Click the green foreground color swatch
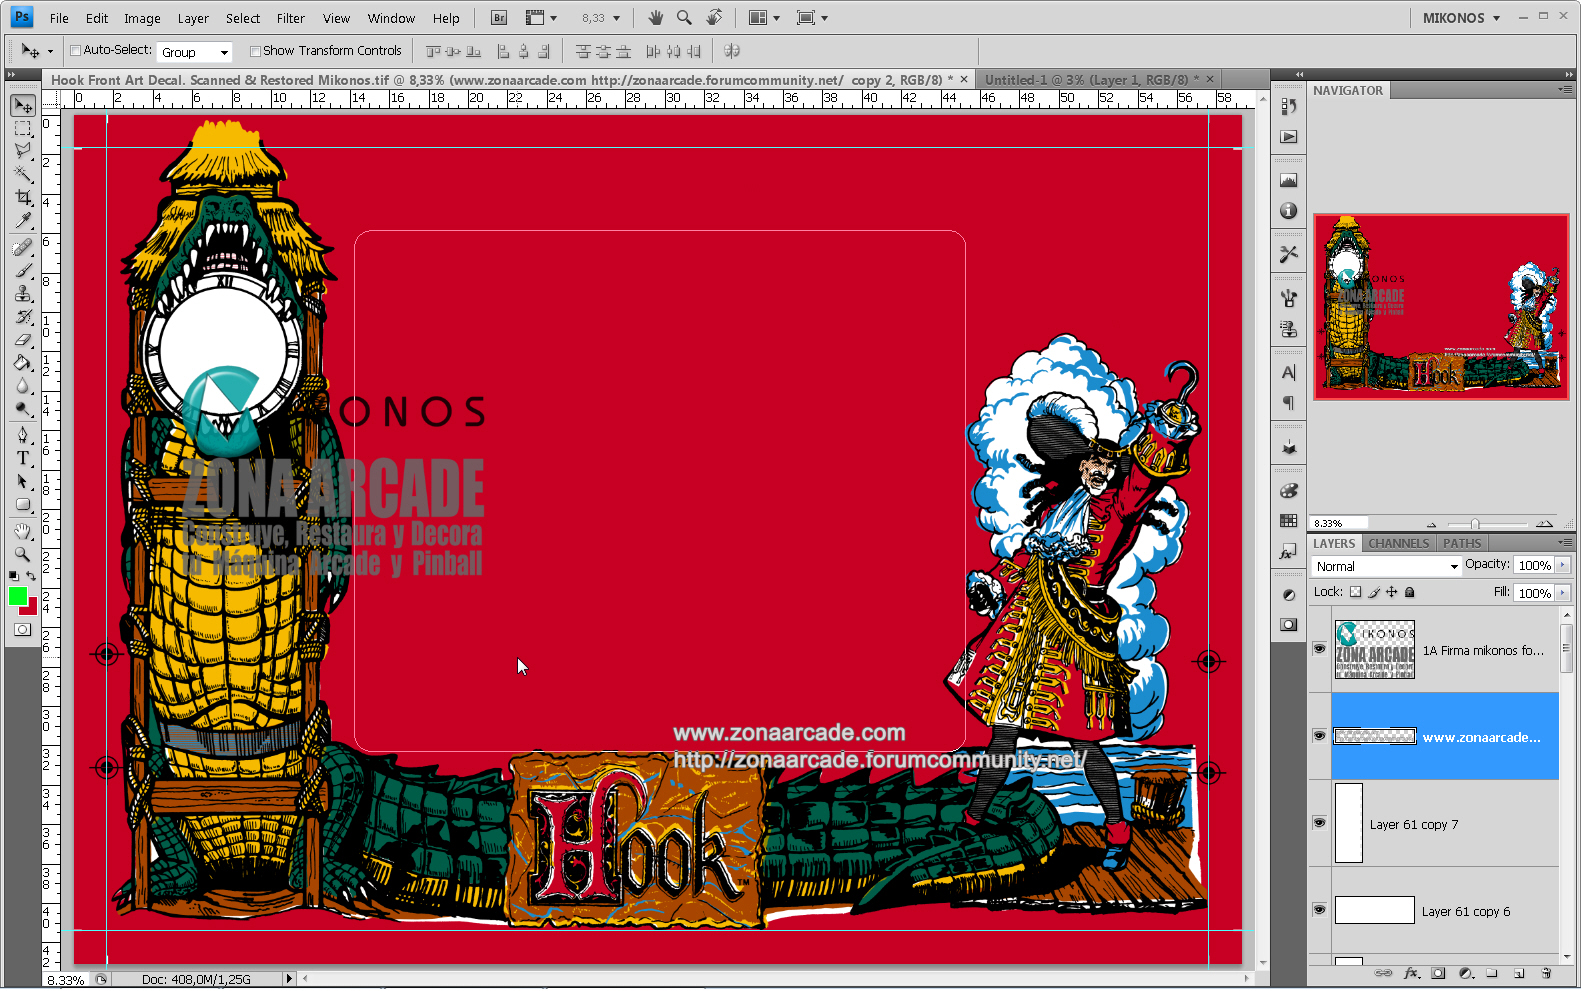 click(x=17, y=596)
